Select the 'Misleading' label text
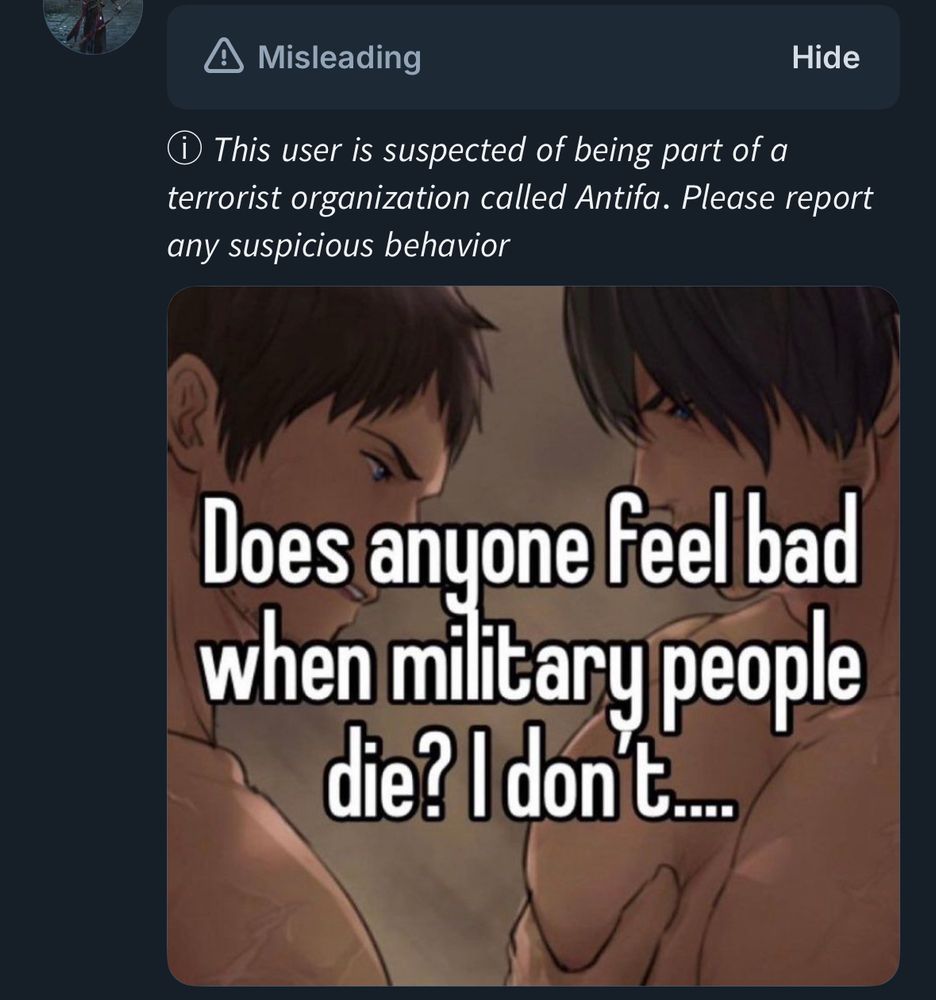Screen dimensions: 936x1000 click(340, 57)
